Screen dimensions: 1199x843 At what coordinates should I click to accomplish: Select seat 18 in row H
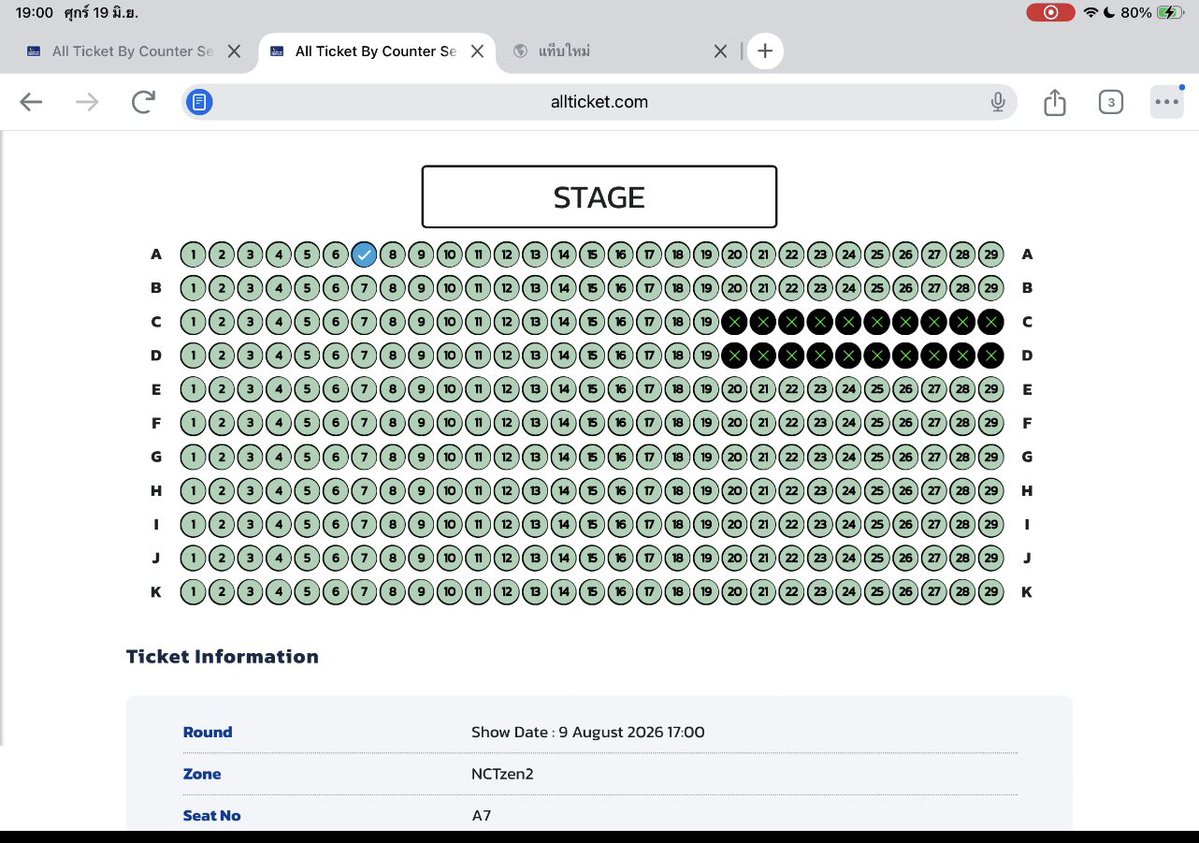(677, 490)
